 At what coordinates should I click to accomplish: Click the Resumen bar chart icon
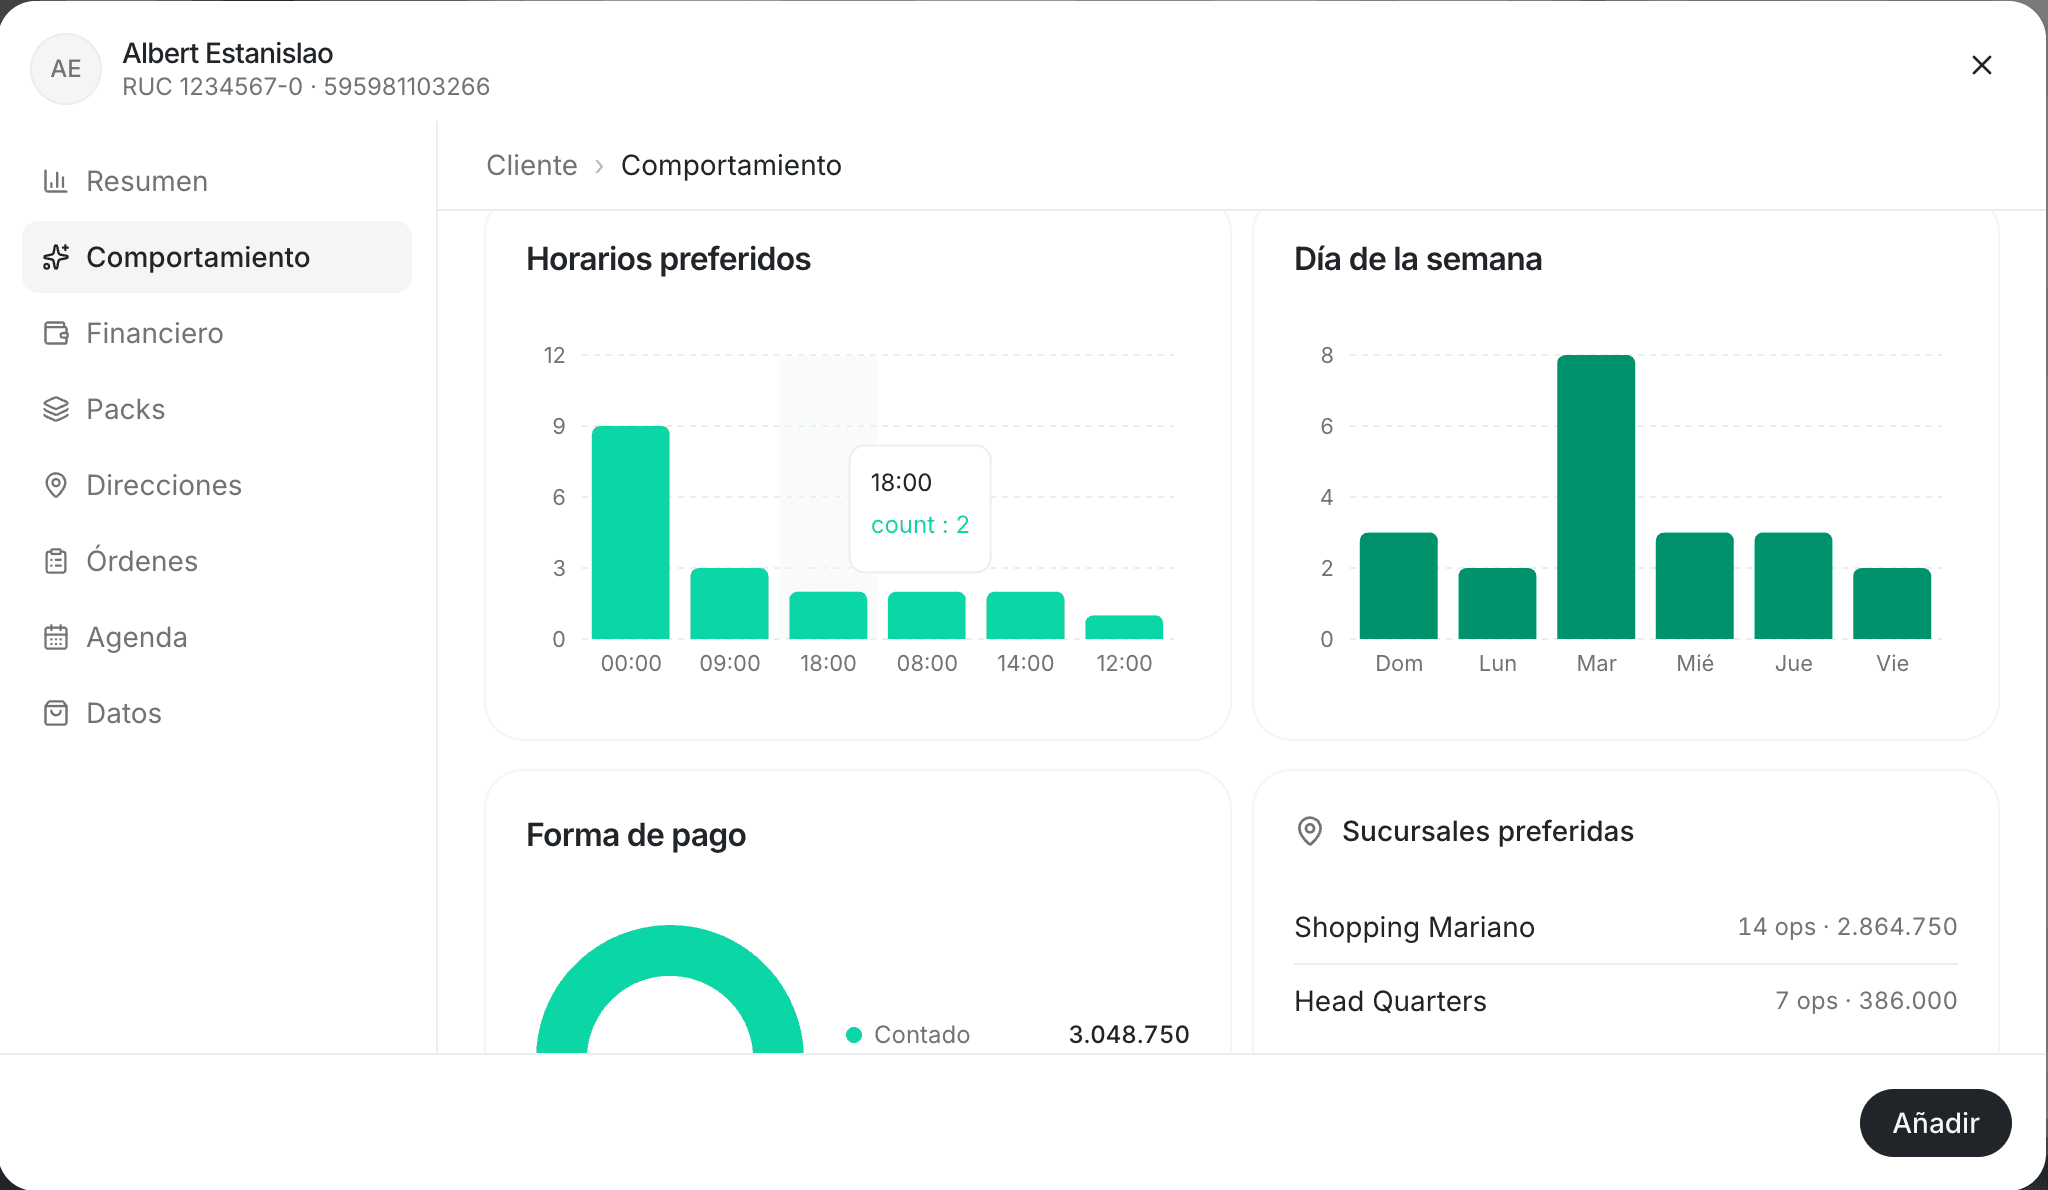(x=56, y=181)
